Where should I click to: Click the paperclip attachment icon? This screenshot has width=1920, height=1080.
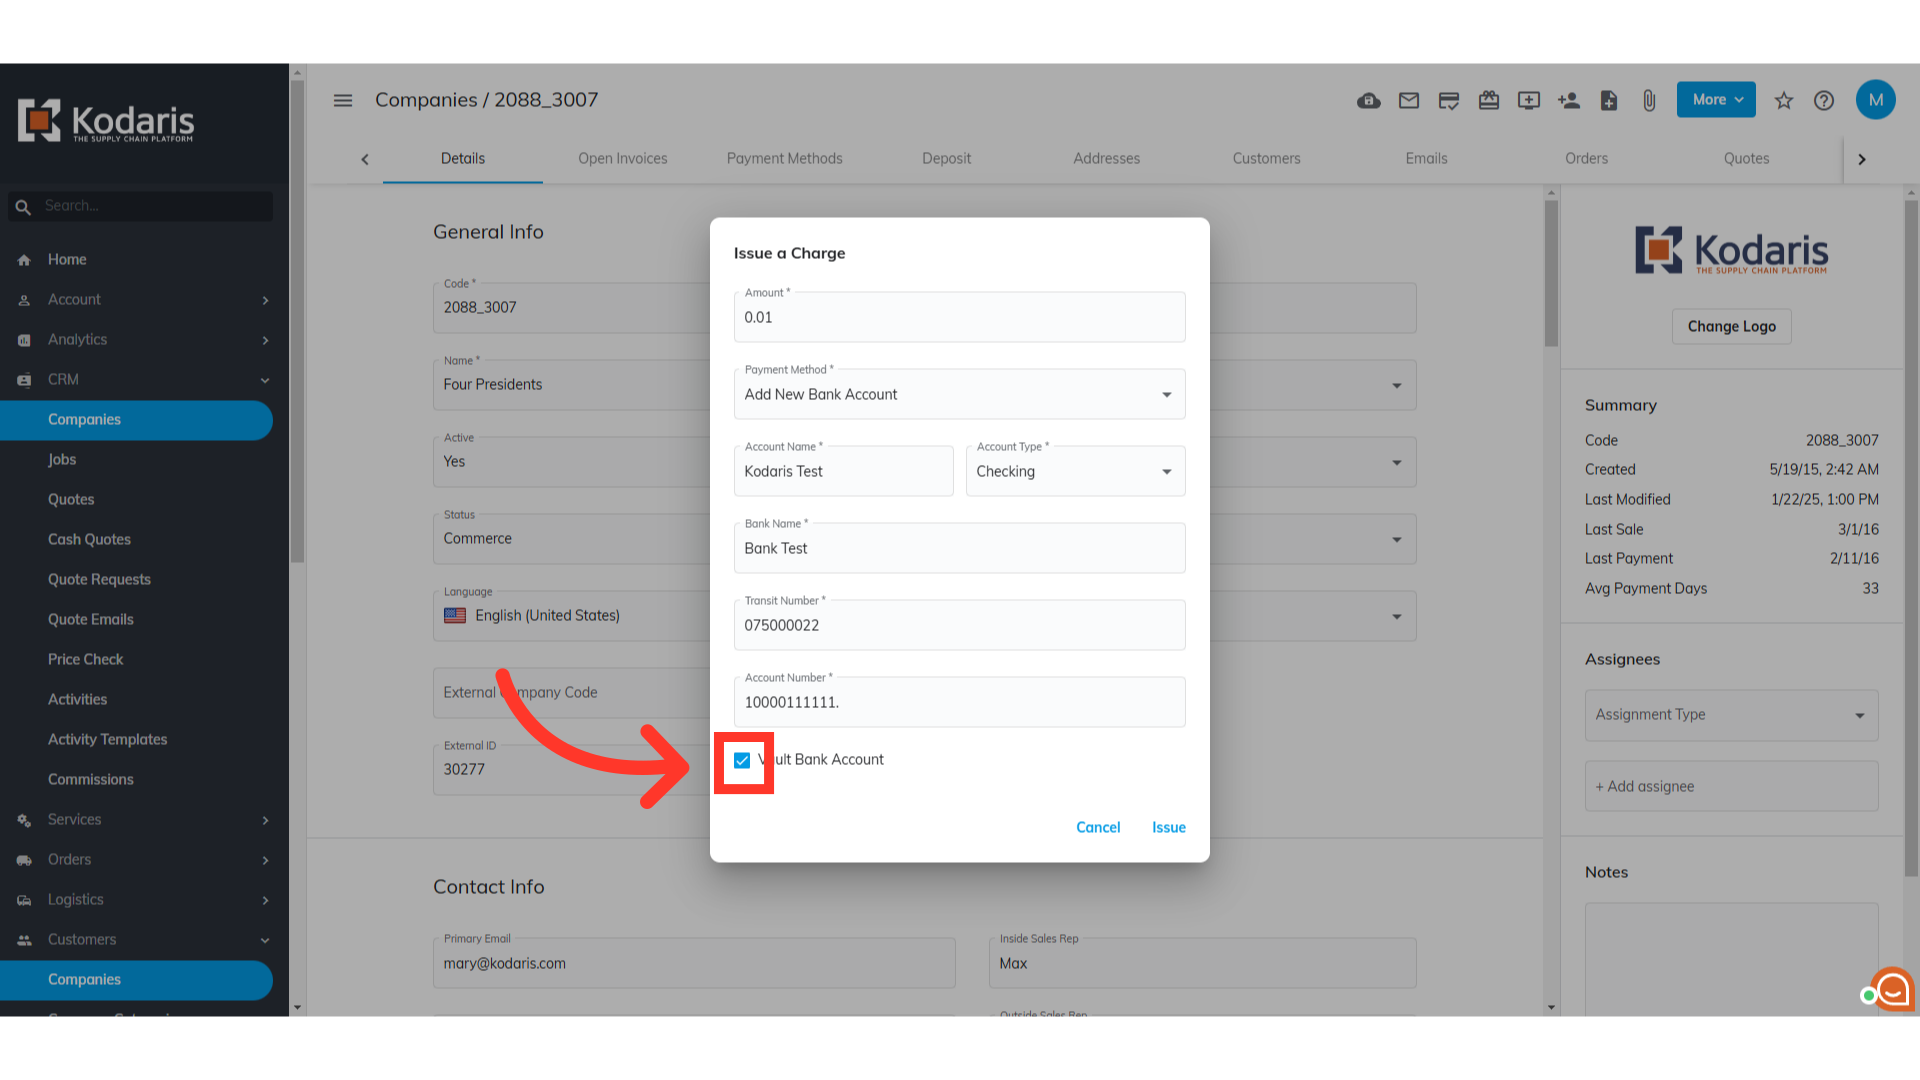tap(1649, 100)
